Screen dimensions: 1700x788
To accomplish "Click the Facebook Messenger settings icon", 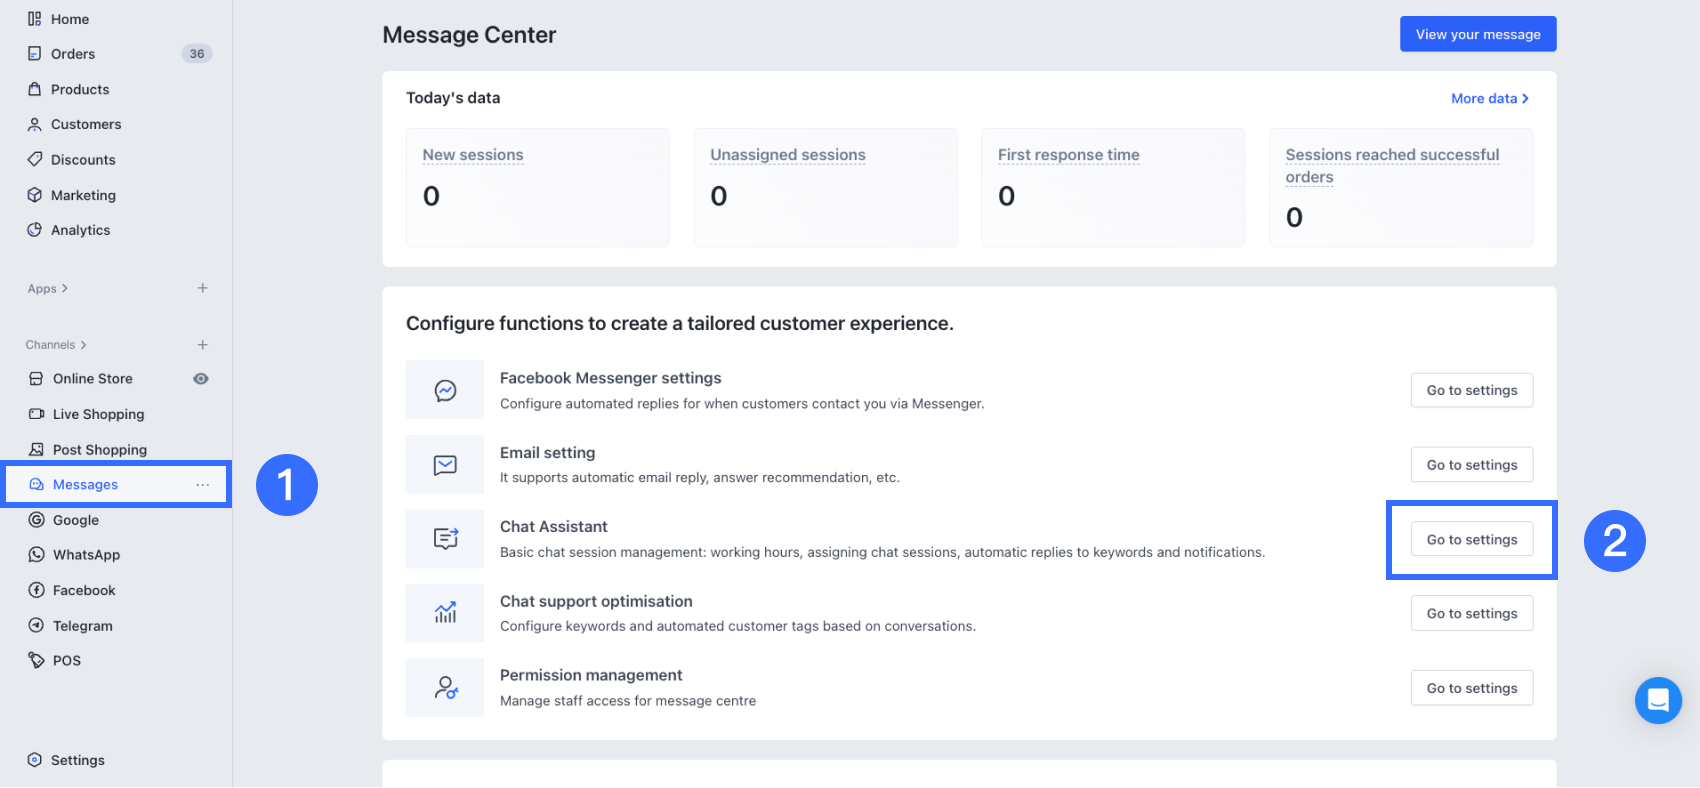I will coord(445,390).
